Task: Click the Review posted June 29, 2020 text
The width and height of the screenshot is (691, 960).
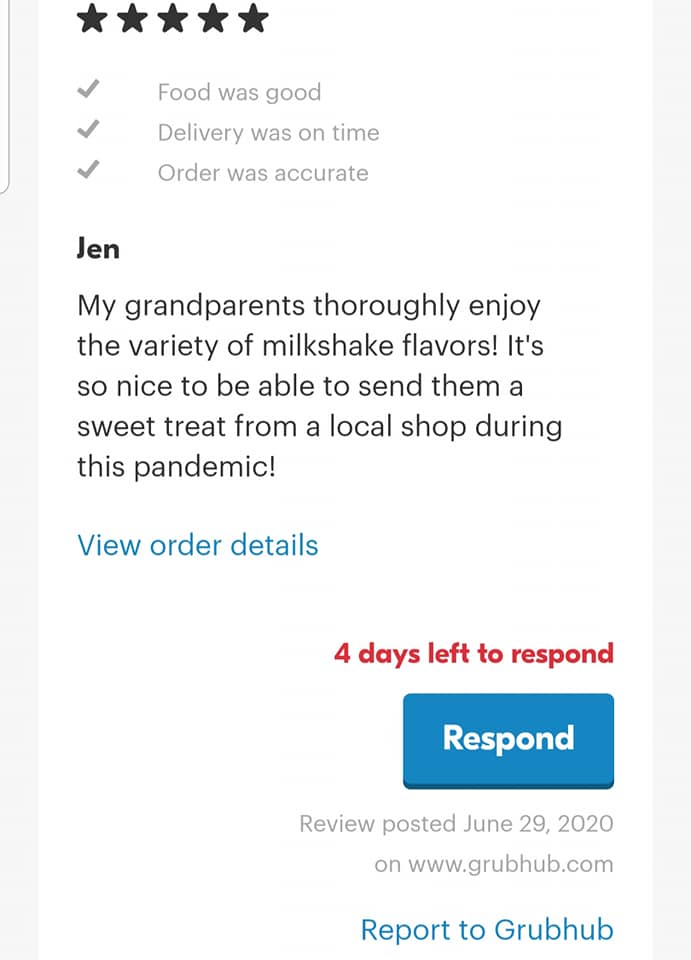Action: 456,824
